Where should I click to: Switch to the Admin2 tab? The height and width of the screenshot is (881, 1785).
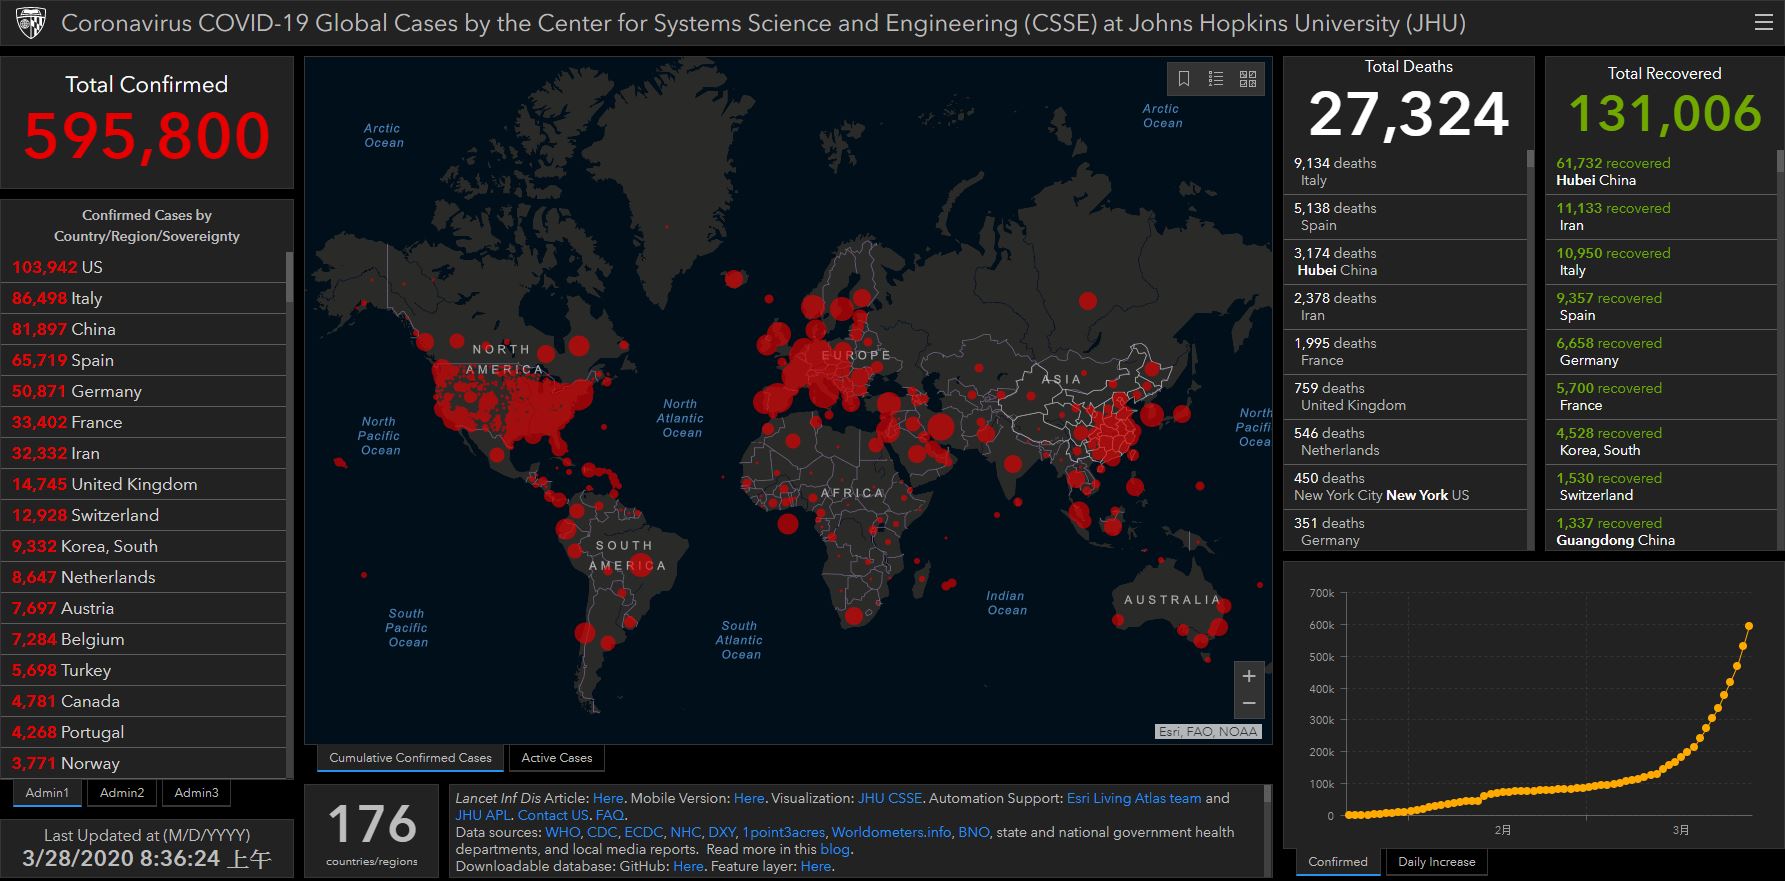coord(122,793)
